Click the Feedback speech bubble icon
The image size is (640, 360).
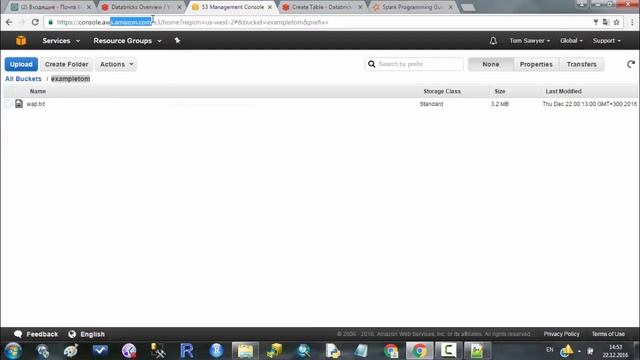point(18,334)
